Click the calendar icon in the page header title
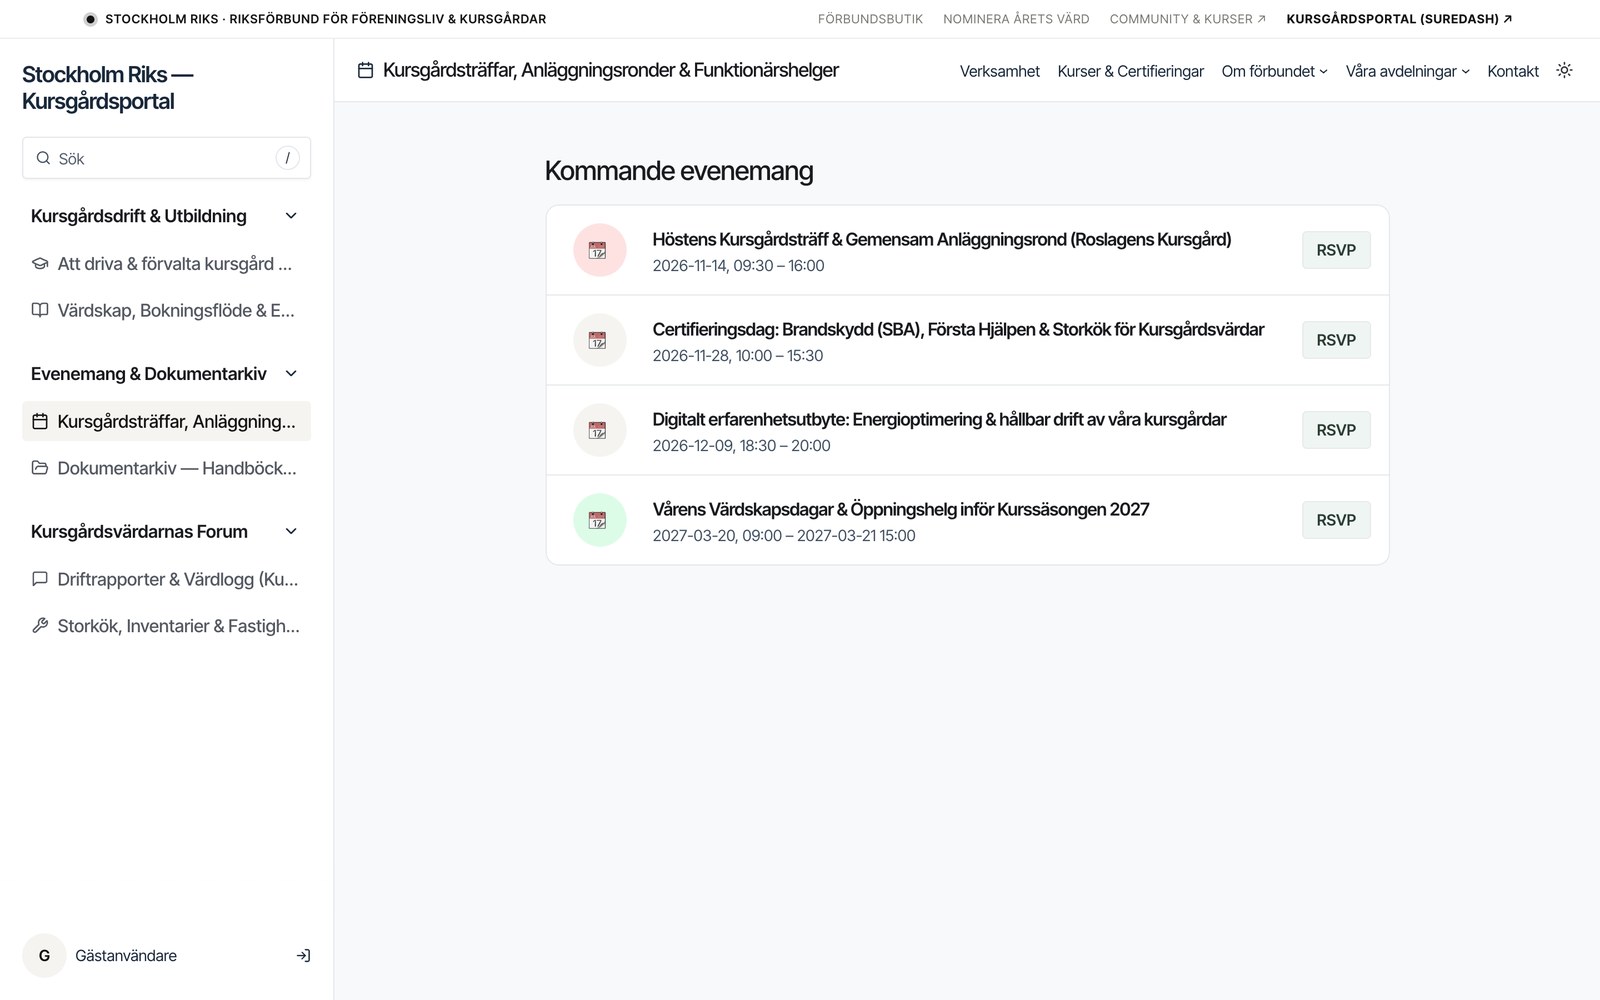Viewport: 1600px width, 1000px height. pos(366,70)
